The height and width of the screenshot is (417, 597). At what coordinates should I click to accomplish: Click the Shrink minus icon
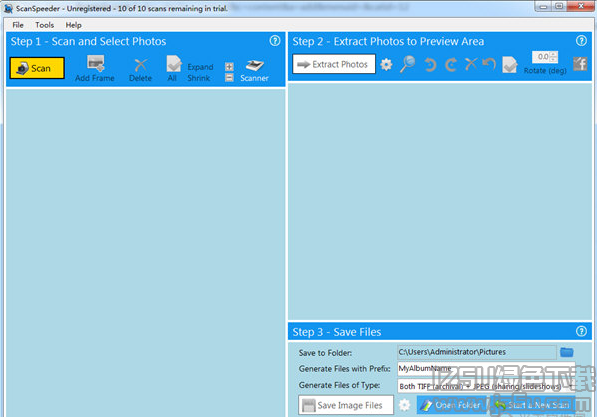[229, 78]
